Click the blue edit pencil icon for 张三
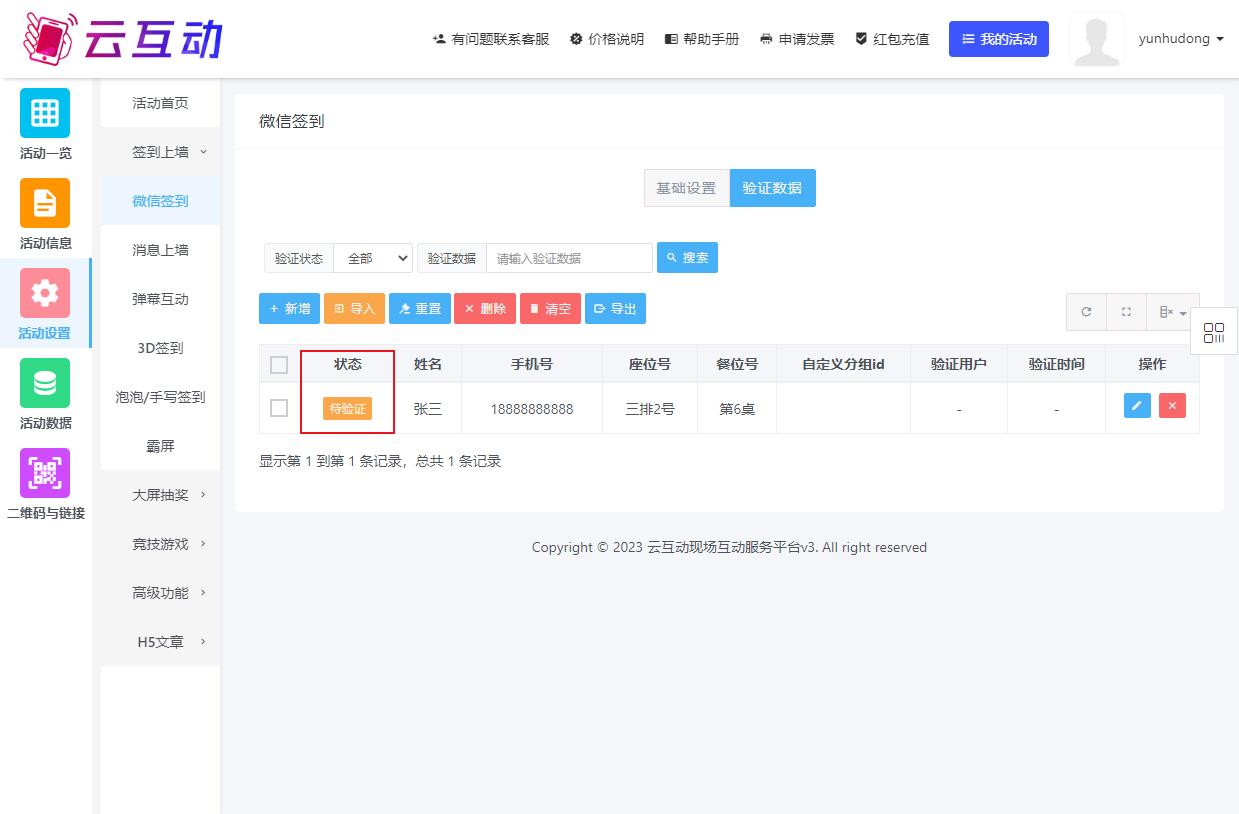Viewport: 1239px width, 814px height. click(1137, 405)
